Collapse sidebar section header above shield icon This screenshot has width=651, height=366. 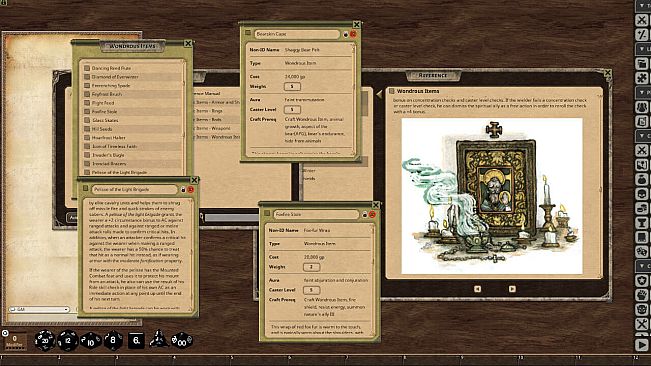point(644,266)
